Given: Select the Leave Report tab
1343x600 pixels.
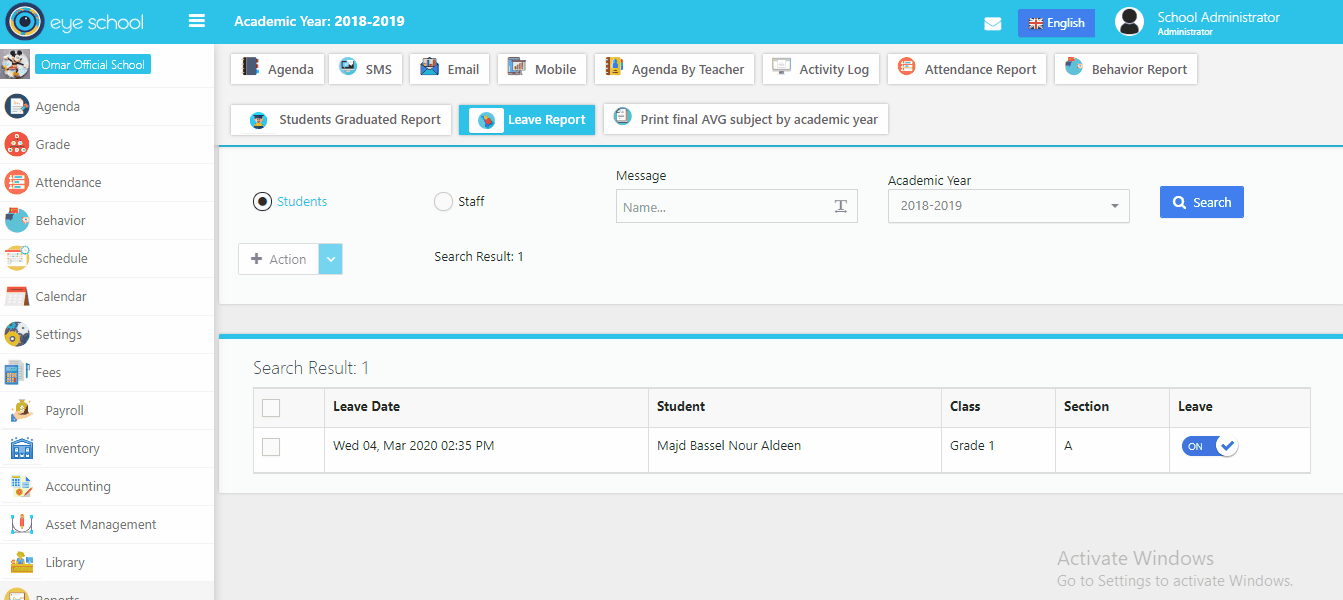Looking at the screenshot, I should 527,120.
